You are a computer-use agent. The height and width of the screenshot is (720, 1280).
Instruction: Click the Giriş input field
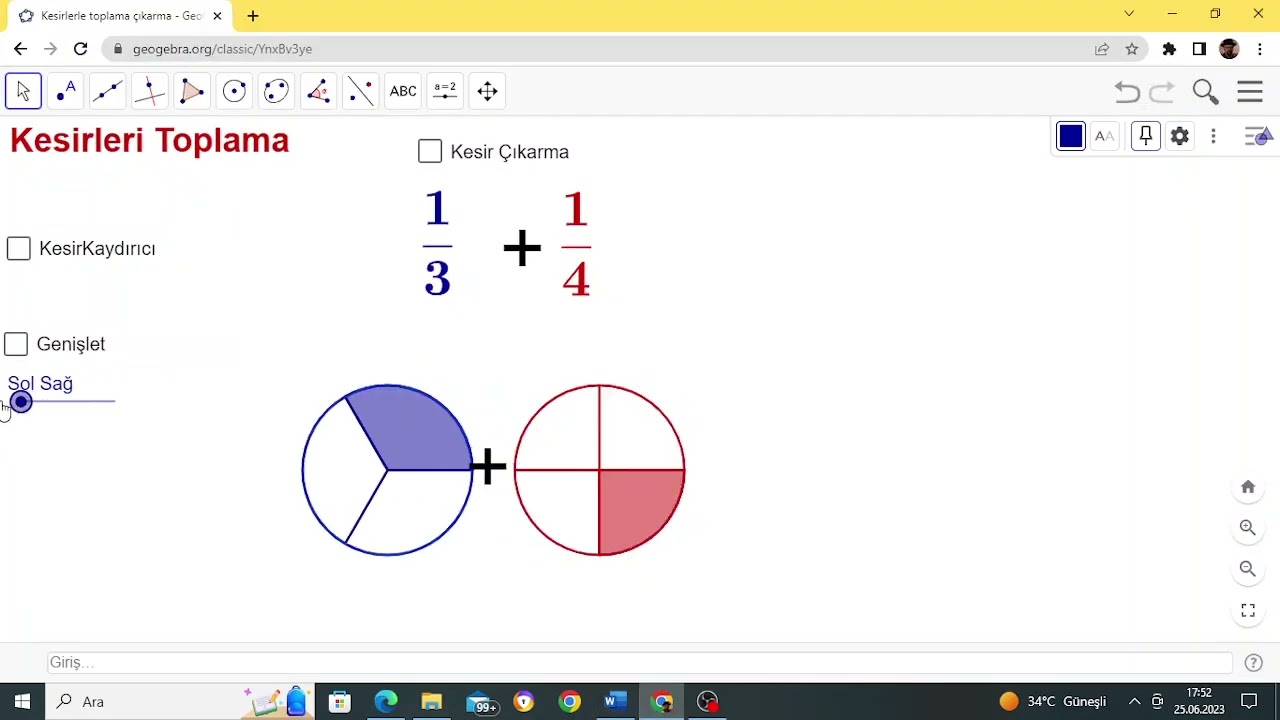640,662
